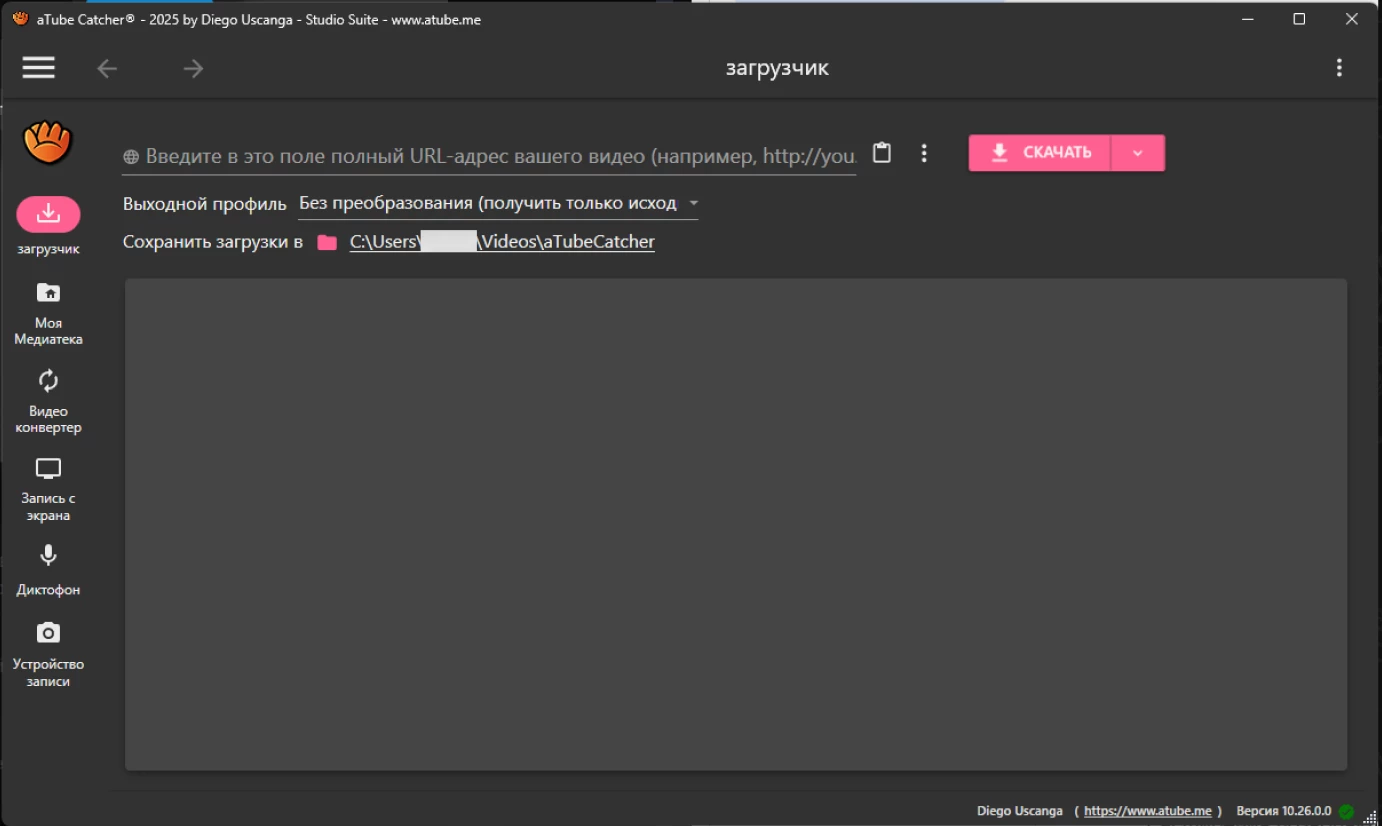Viewport: 1382px width, 826px height.
Task: Go back with the left arrow
Action: [x=107, y=68]
